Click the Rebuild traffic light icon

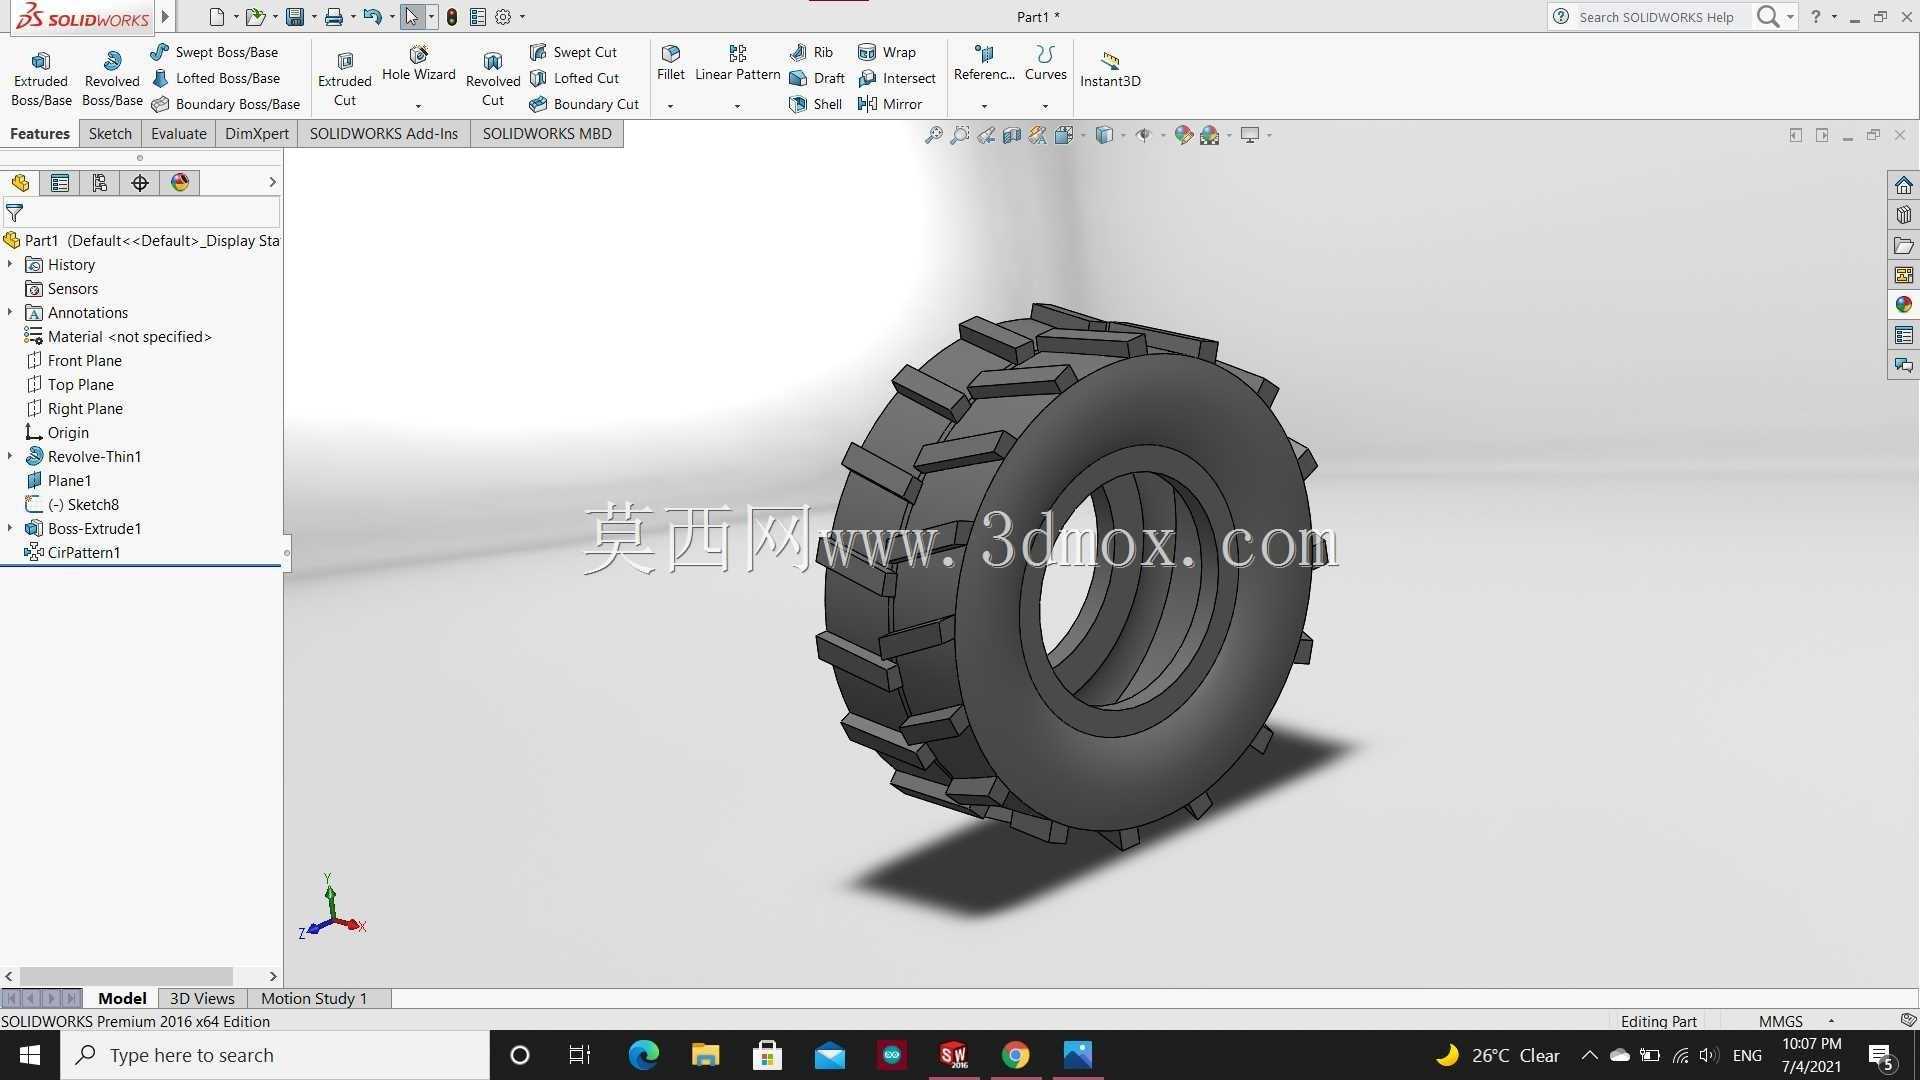(452, 17)
